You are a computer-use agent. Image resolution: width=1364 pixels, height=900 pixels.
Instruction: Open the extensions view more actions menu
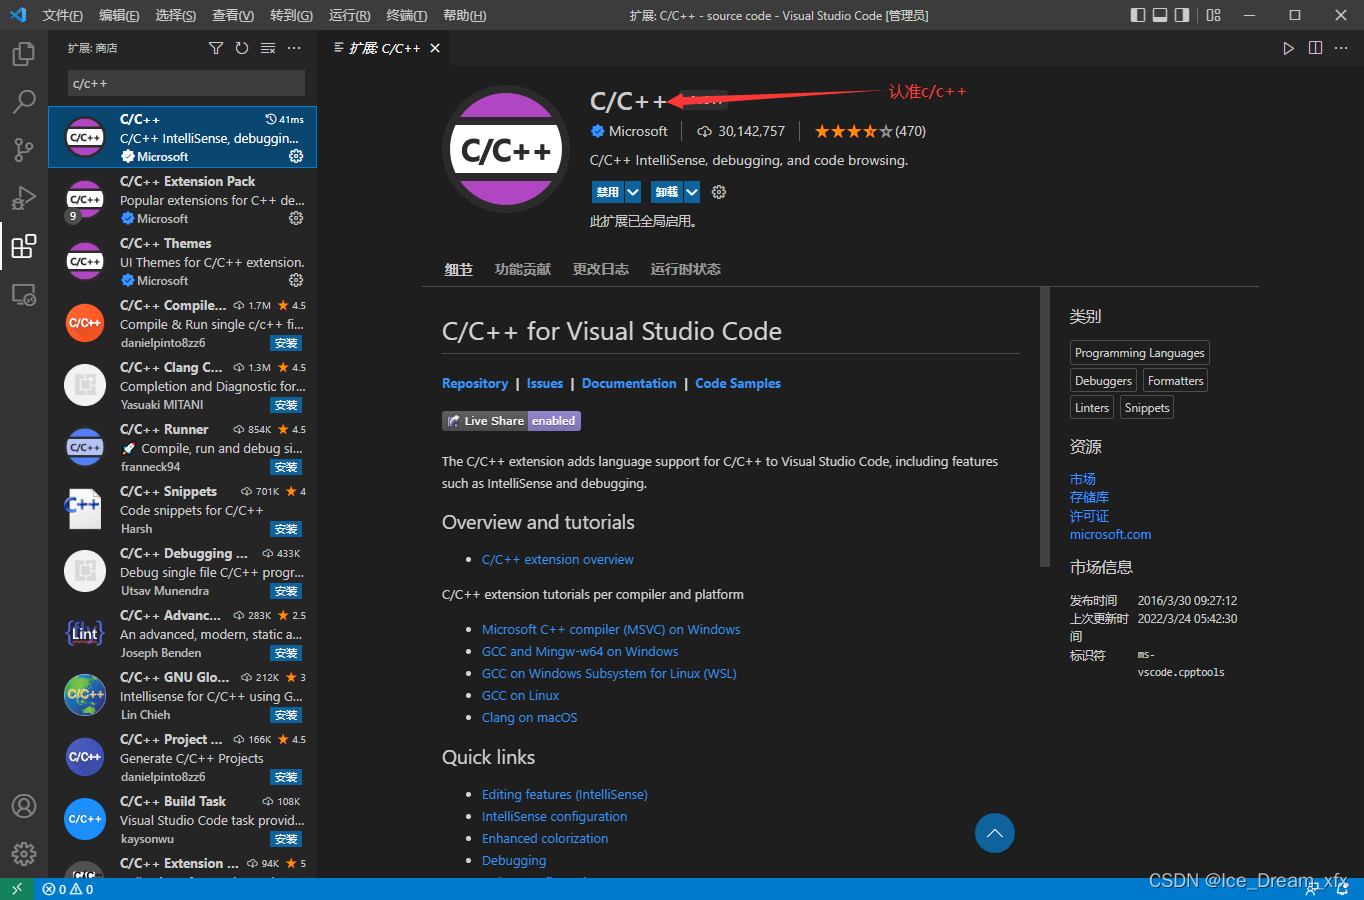294,48
